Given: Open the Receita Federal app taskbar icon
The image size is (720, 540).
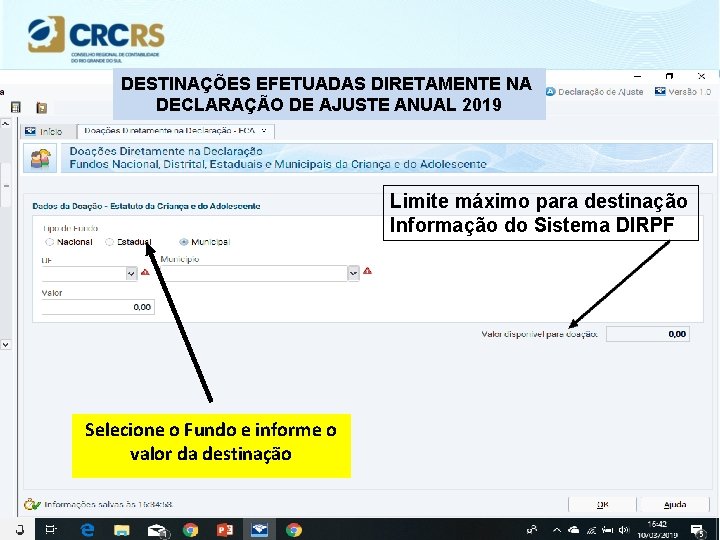Looking at the screenshot, I should tap(259, 530).
